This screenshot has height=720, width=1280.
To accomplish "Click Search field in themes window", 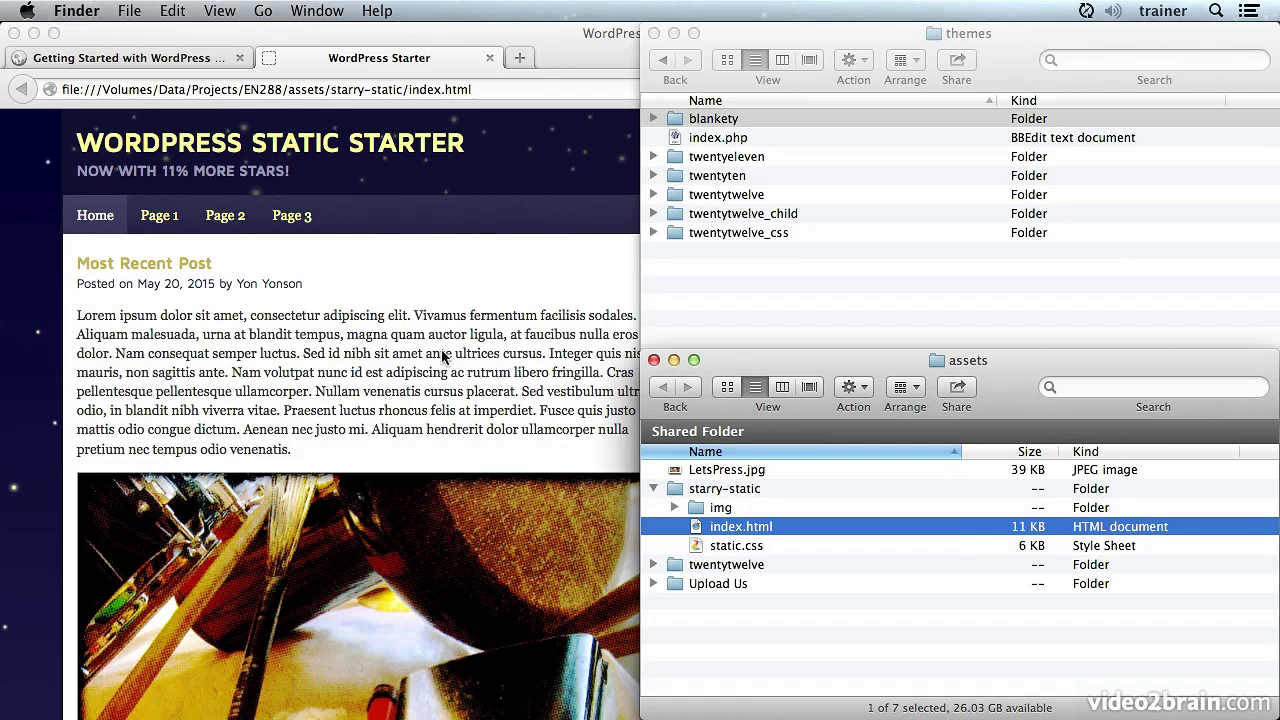I will point(1154,60).
